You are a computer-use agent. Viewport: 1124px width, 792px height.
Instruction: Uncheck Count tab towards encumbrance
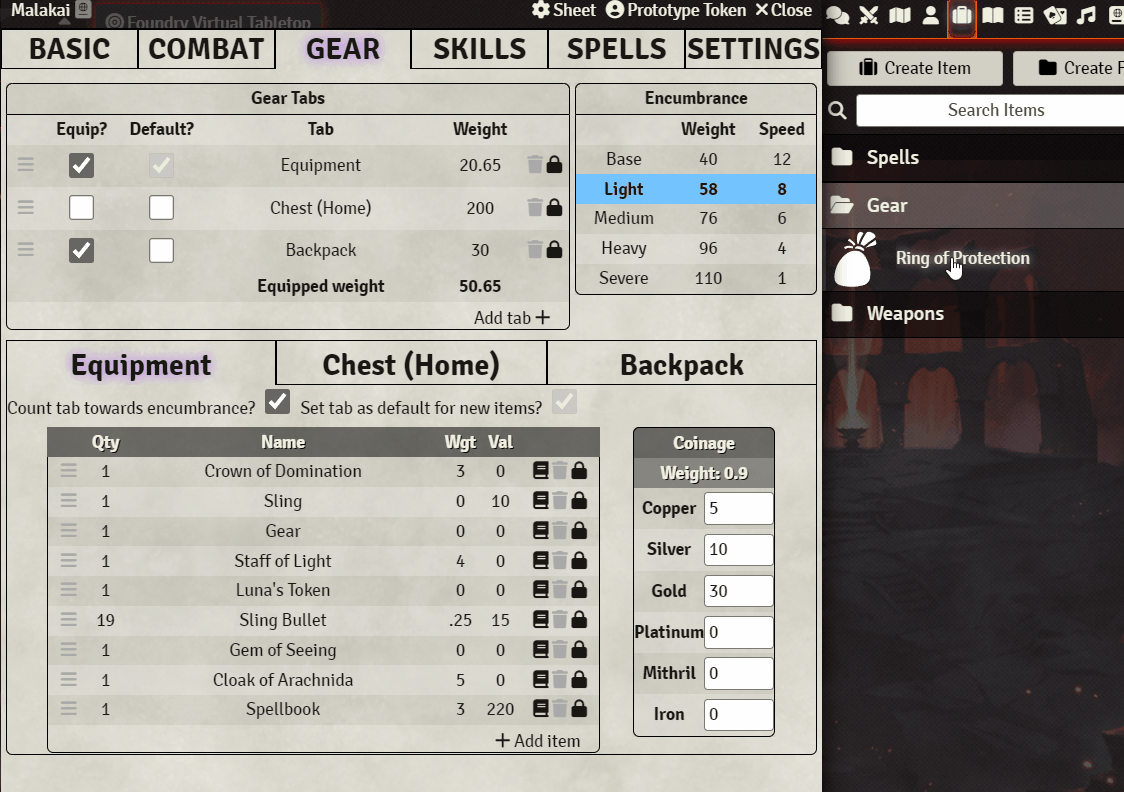pyautogui.click(x=277, y=402)
